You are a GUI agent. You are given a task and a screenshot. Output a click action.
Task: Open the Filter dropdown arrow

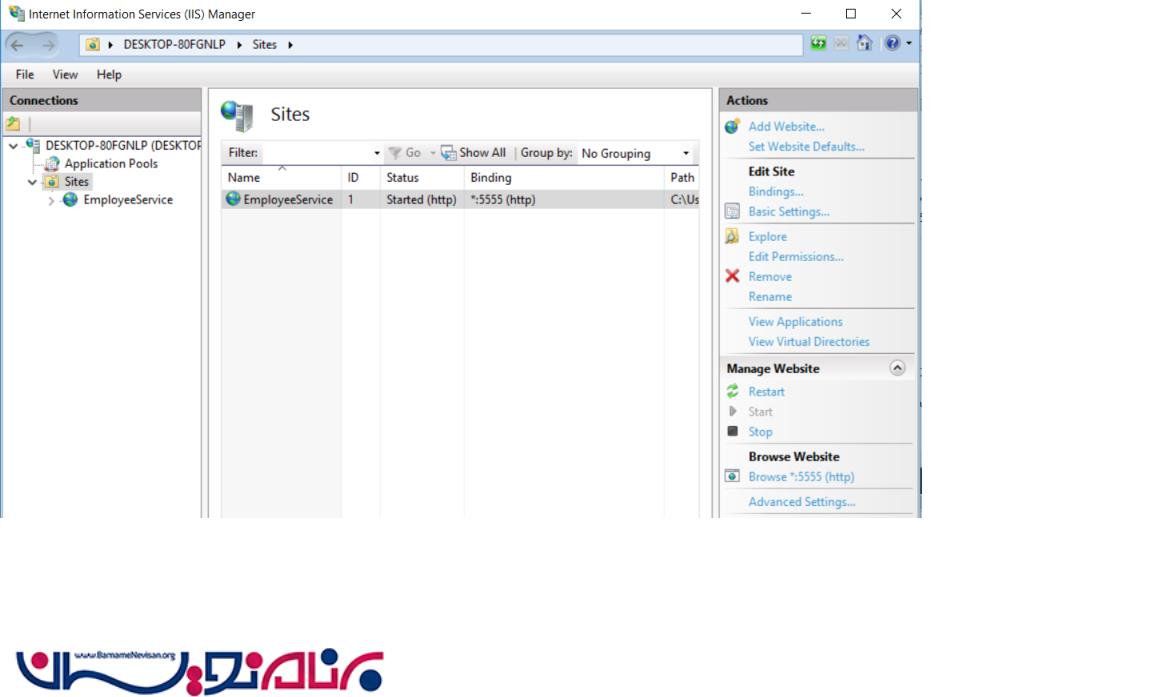[376, 154]
